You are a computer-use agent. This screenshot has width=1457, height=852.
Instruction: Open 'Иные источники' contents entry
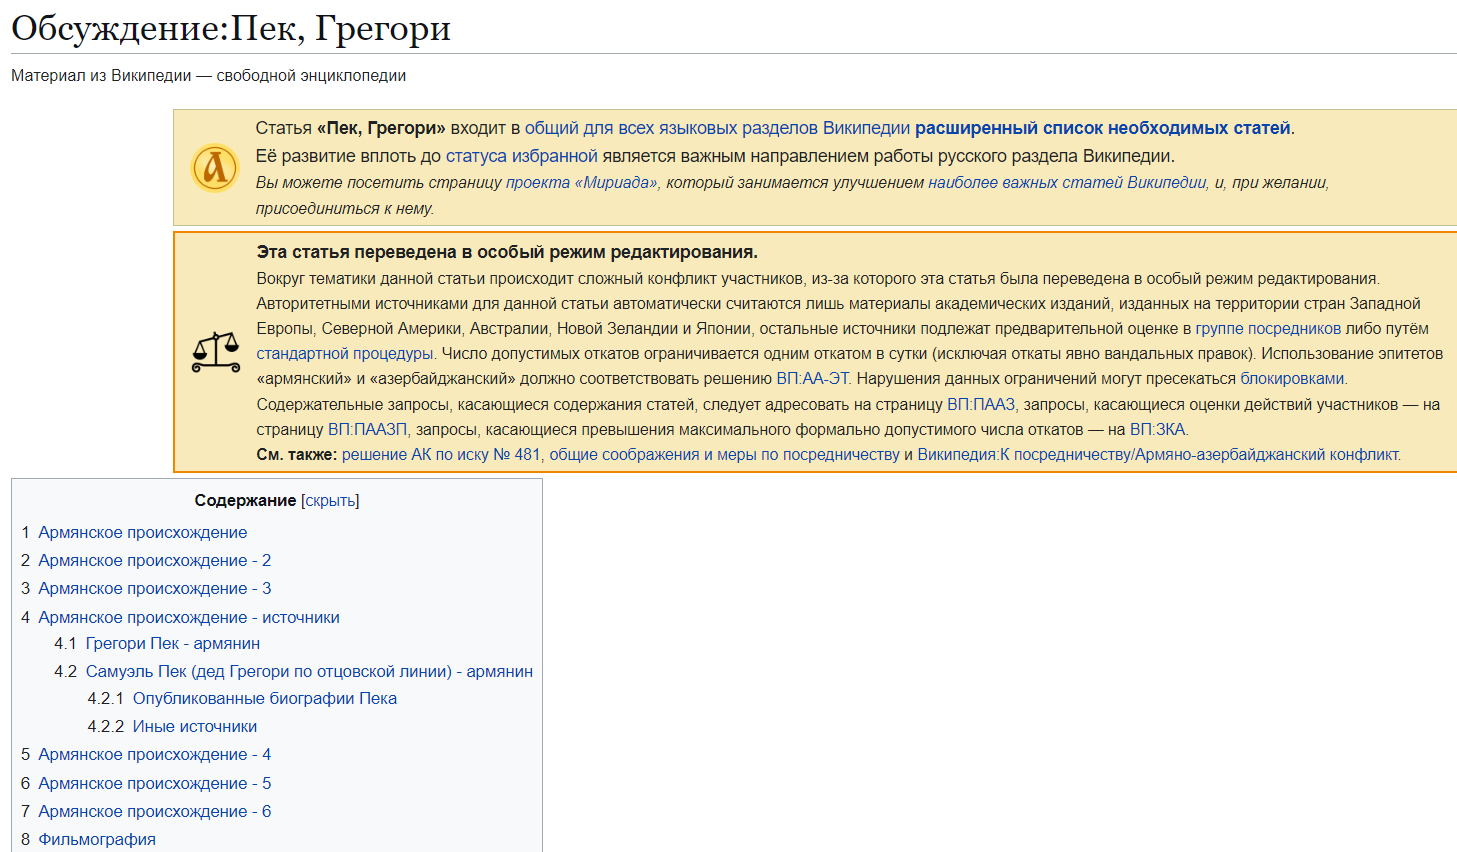click(195, 727)
